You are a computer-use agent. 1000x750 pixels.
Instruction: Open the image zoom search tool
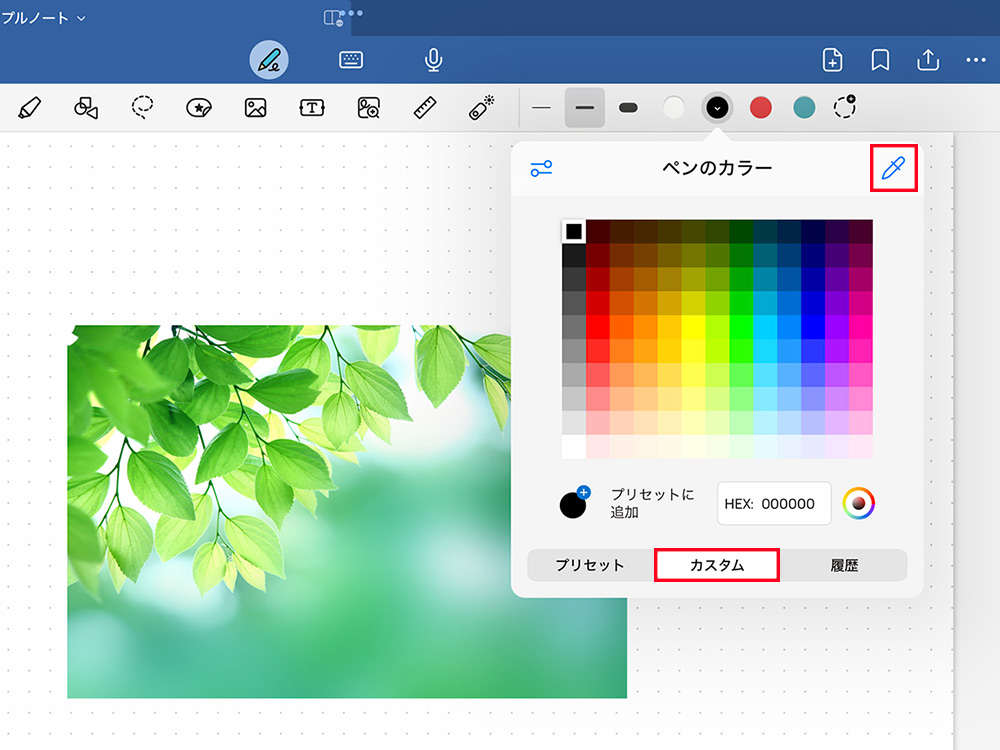click(369, 108)
